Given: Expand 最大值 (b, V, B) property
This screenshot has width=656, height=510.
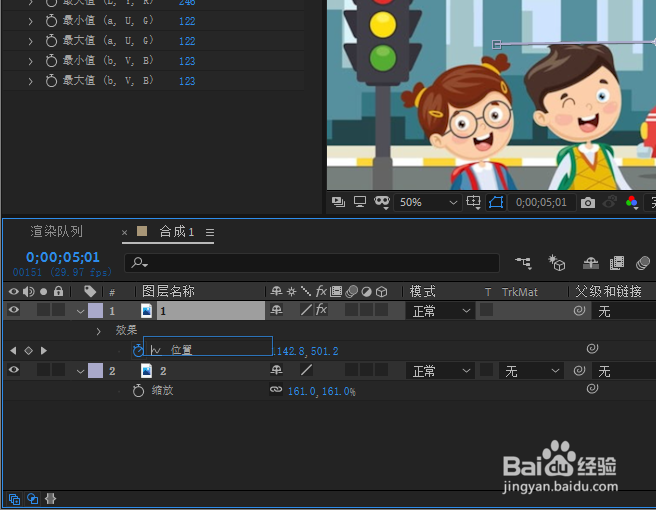Looking at the screenshot, I should point(31,81).
